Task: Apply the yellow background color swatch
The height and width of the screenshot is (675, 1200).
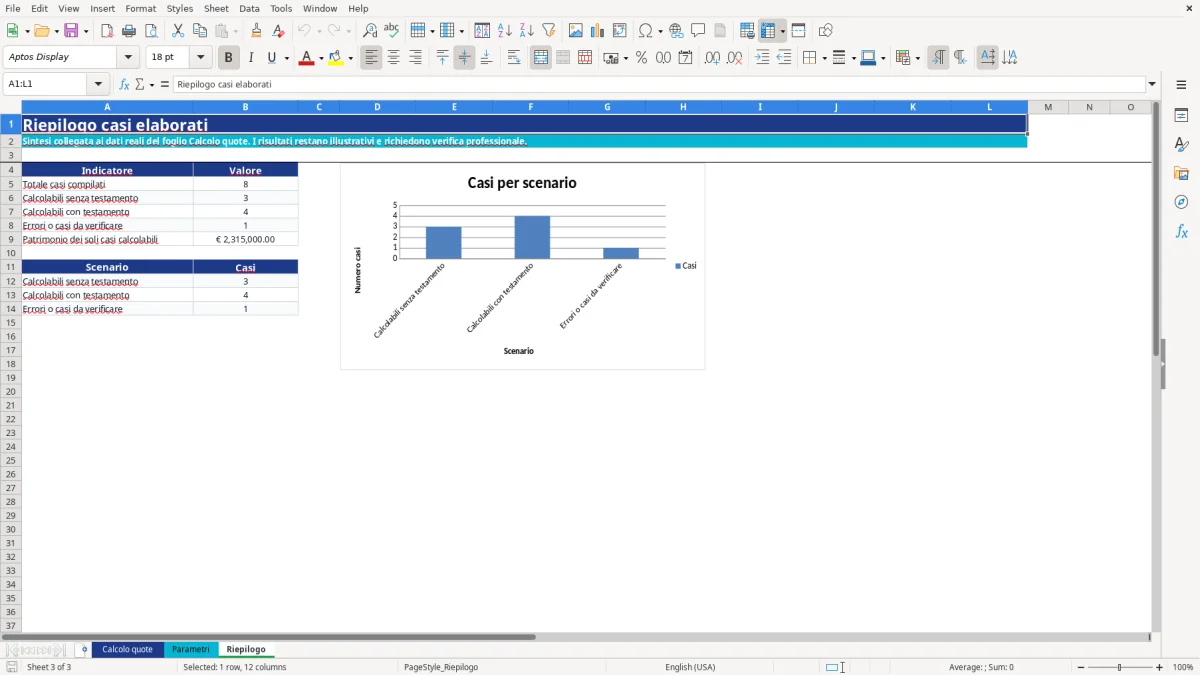Action: point(336,58)
